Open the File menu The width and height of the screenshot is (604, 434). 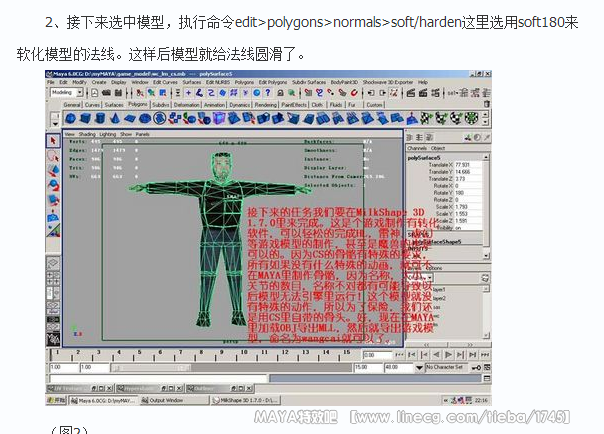click(x=50, y=82)
